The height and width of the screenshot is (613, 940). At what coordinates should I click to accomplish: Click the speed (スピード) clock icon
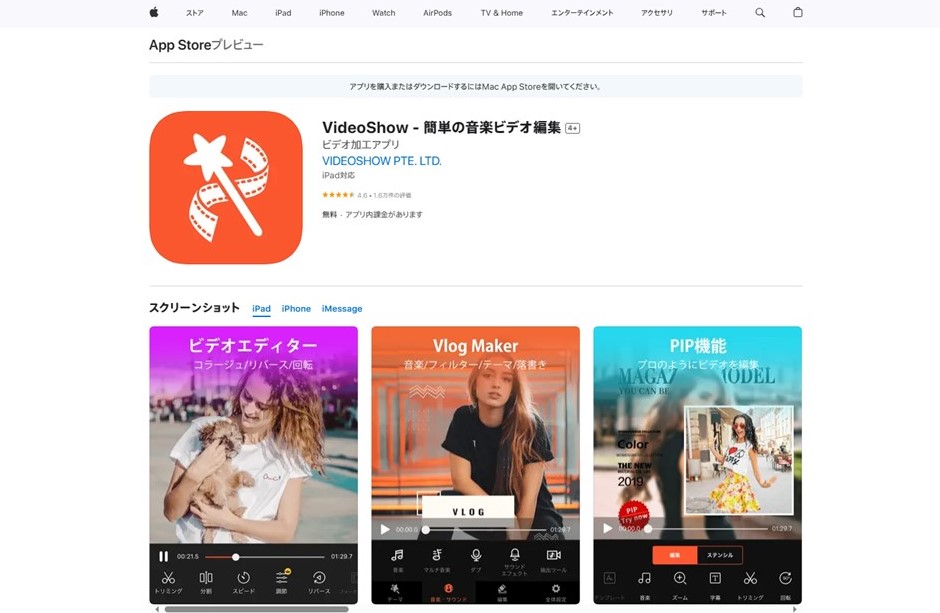[x=243, y=578]
